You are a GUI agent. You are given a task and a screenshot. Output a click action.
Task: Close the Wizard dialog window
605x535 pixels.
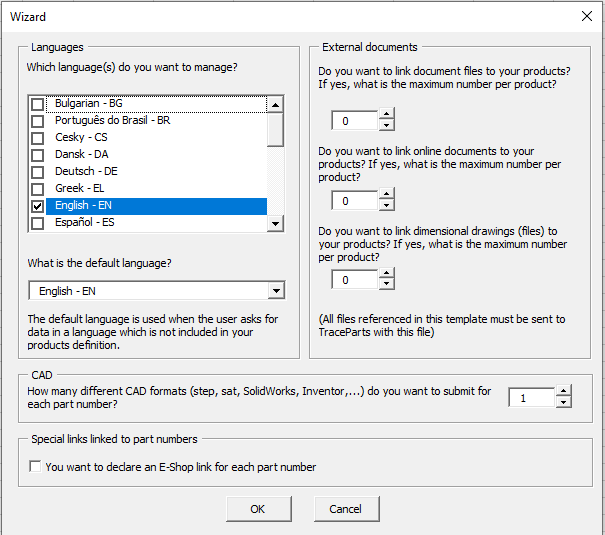tap(587, 16)
